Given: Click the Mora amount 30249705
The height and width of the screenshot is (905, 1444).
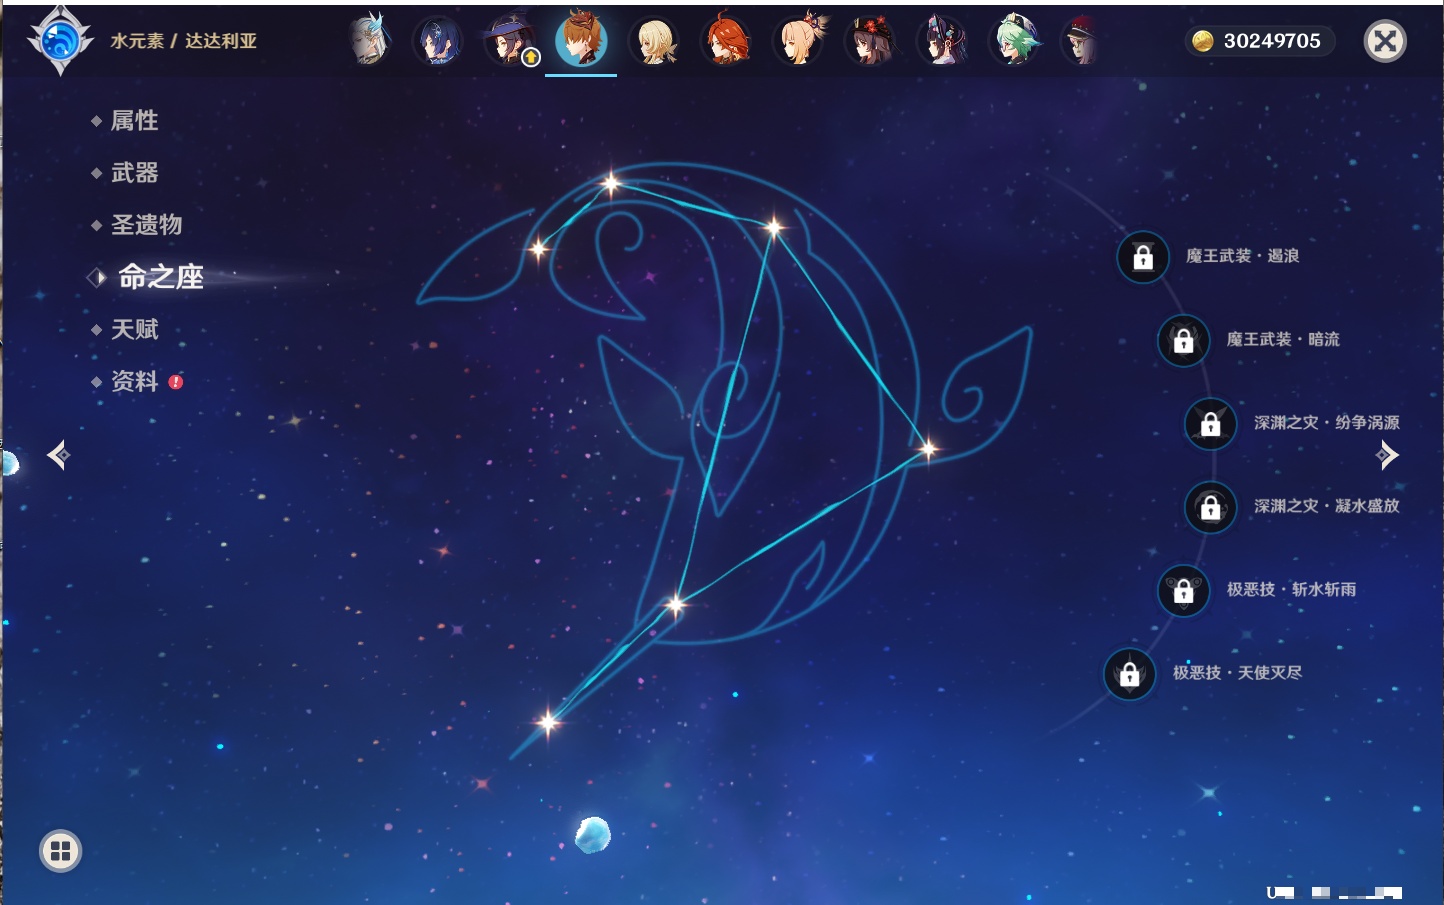Looking at the screenshot, I should click(1272, 41).
